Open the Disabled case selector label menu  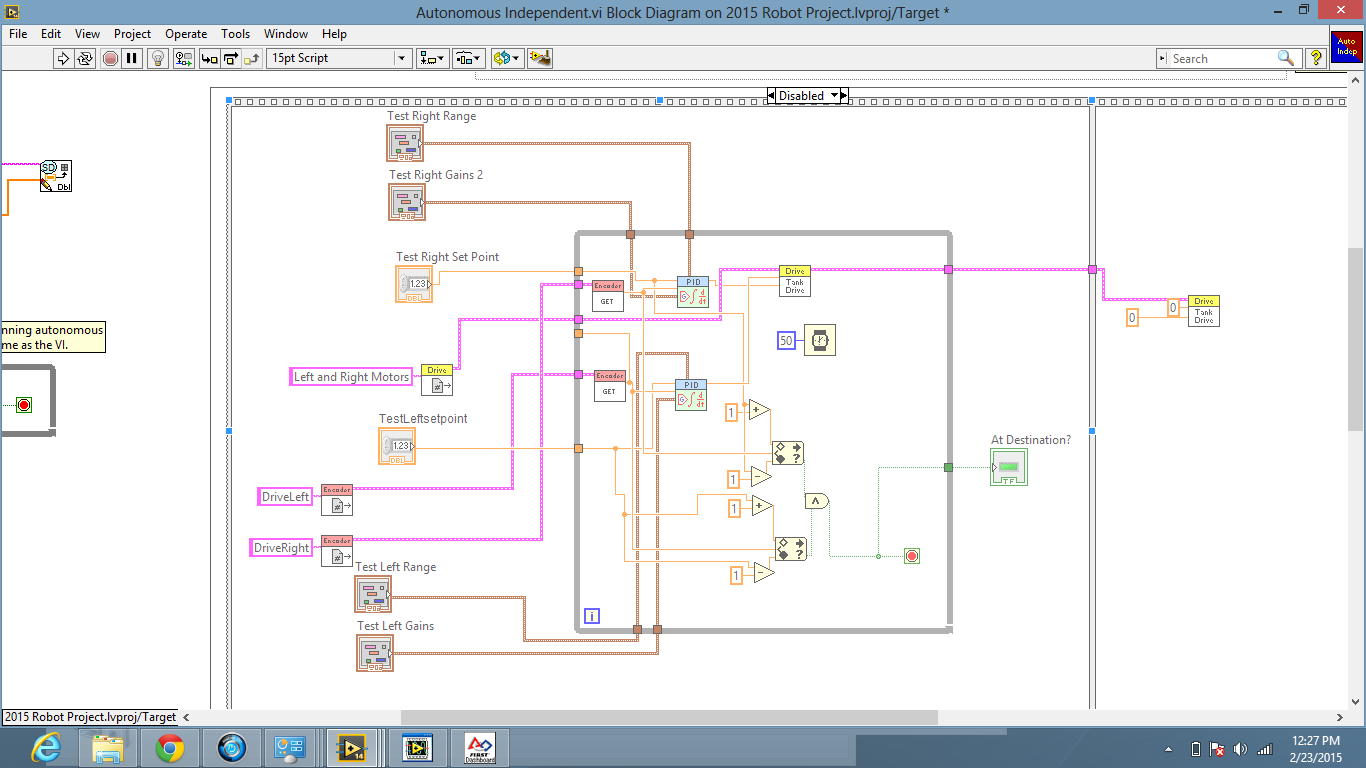click(807, 96)
